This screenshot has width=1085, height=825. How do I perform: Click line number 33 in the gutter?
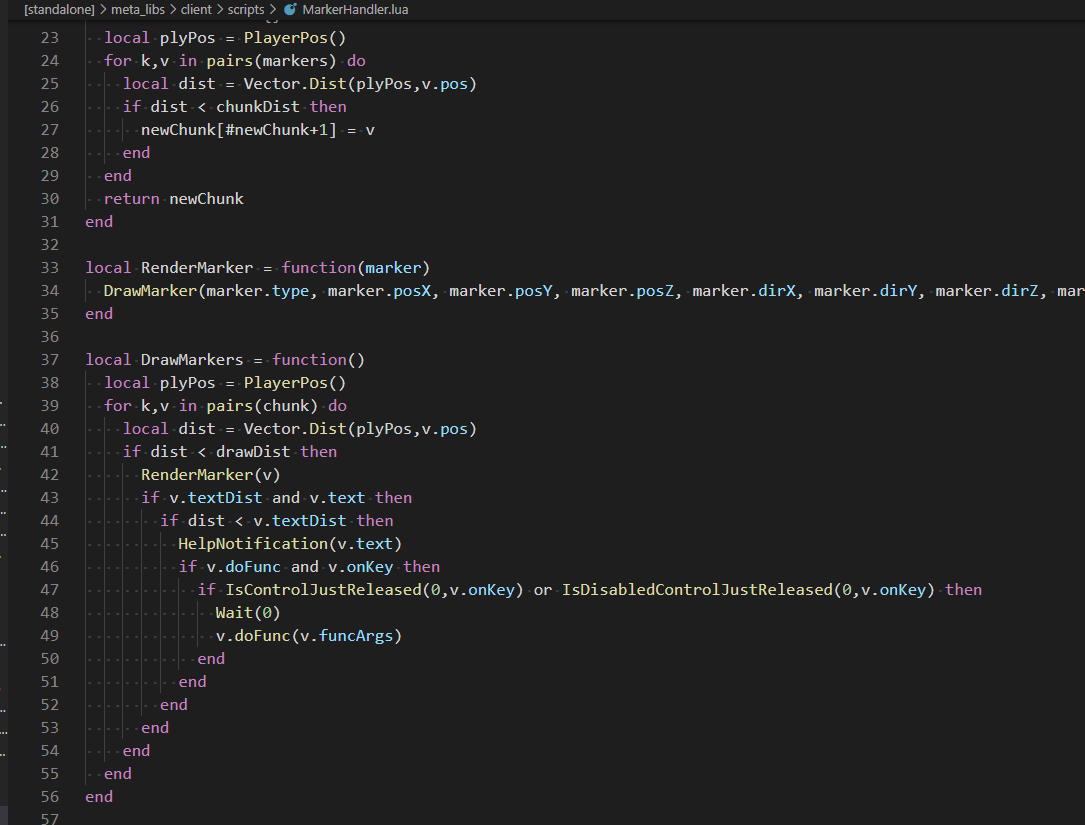[50, 268]
